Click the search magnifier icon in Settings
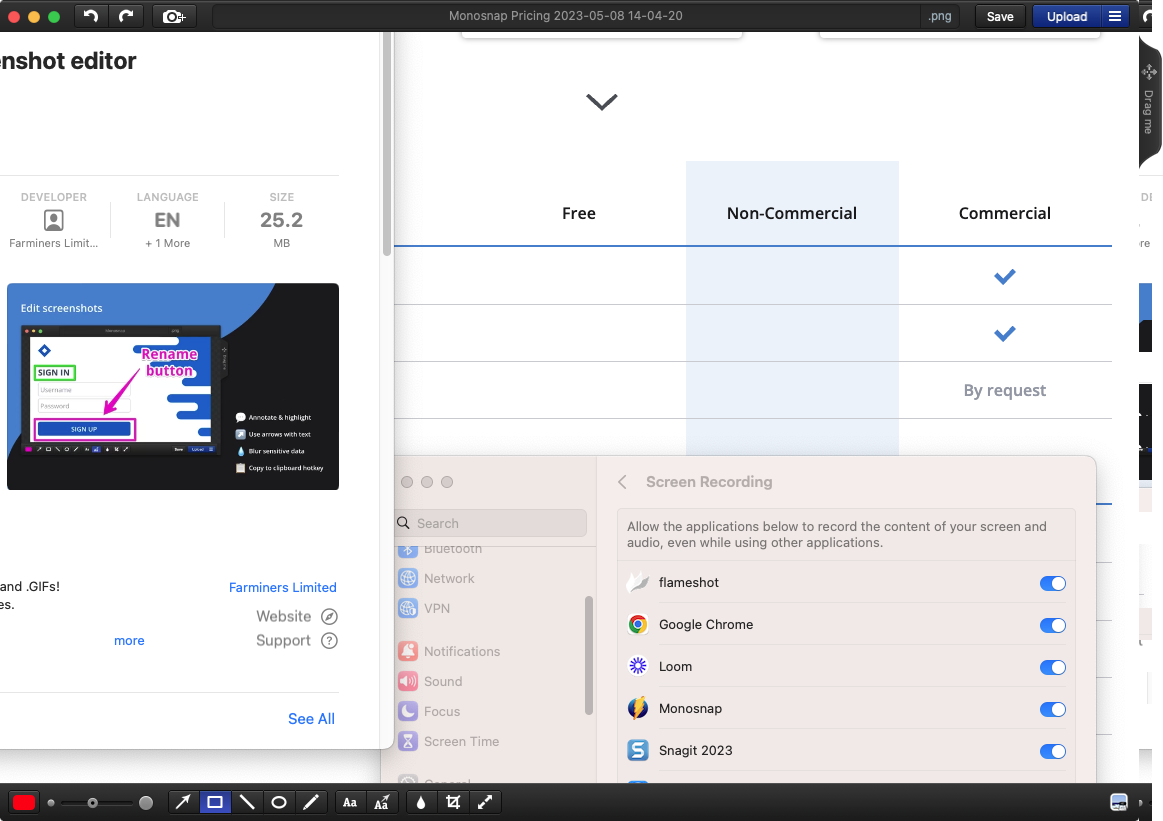This screenshot has width=1163, height=821. [403, 523]
